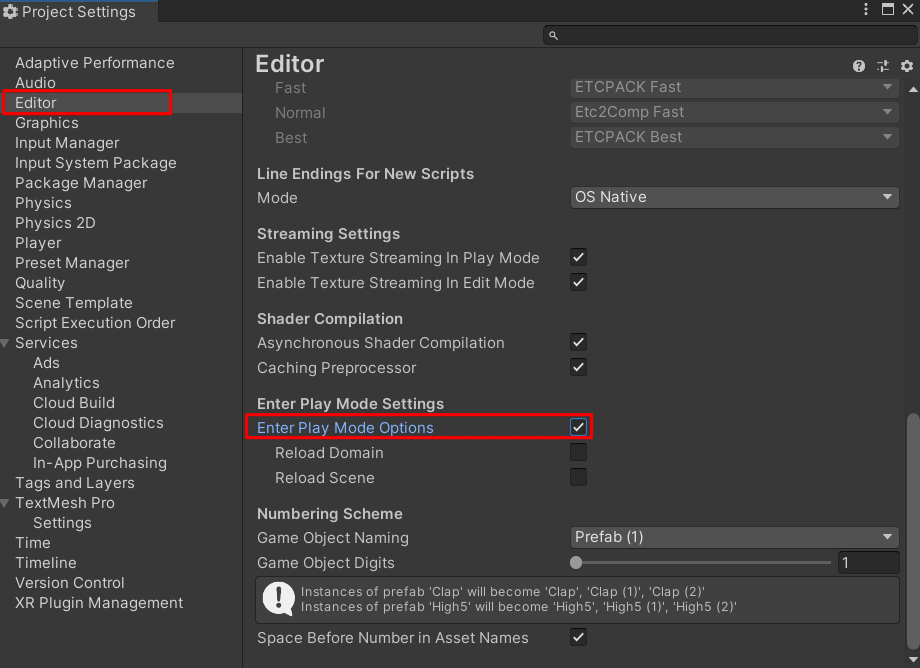
Task: Click the search magnifier icon
Action: pos(552,34)
